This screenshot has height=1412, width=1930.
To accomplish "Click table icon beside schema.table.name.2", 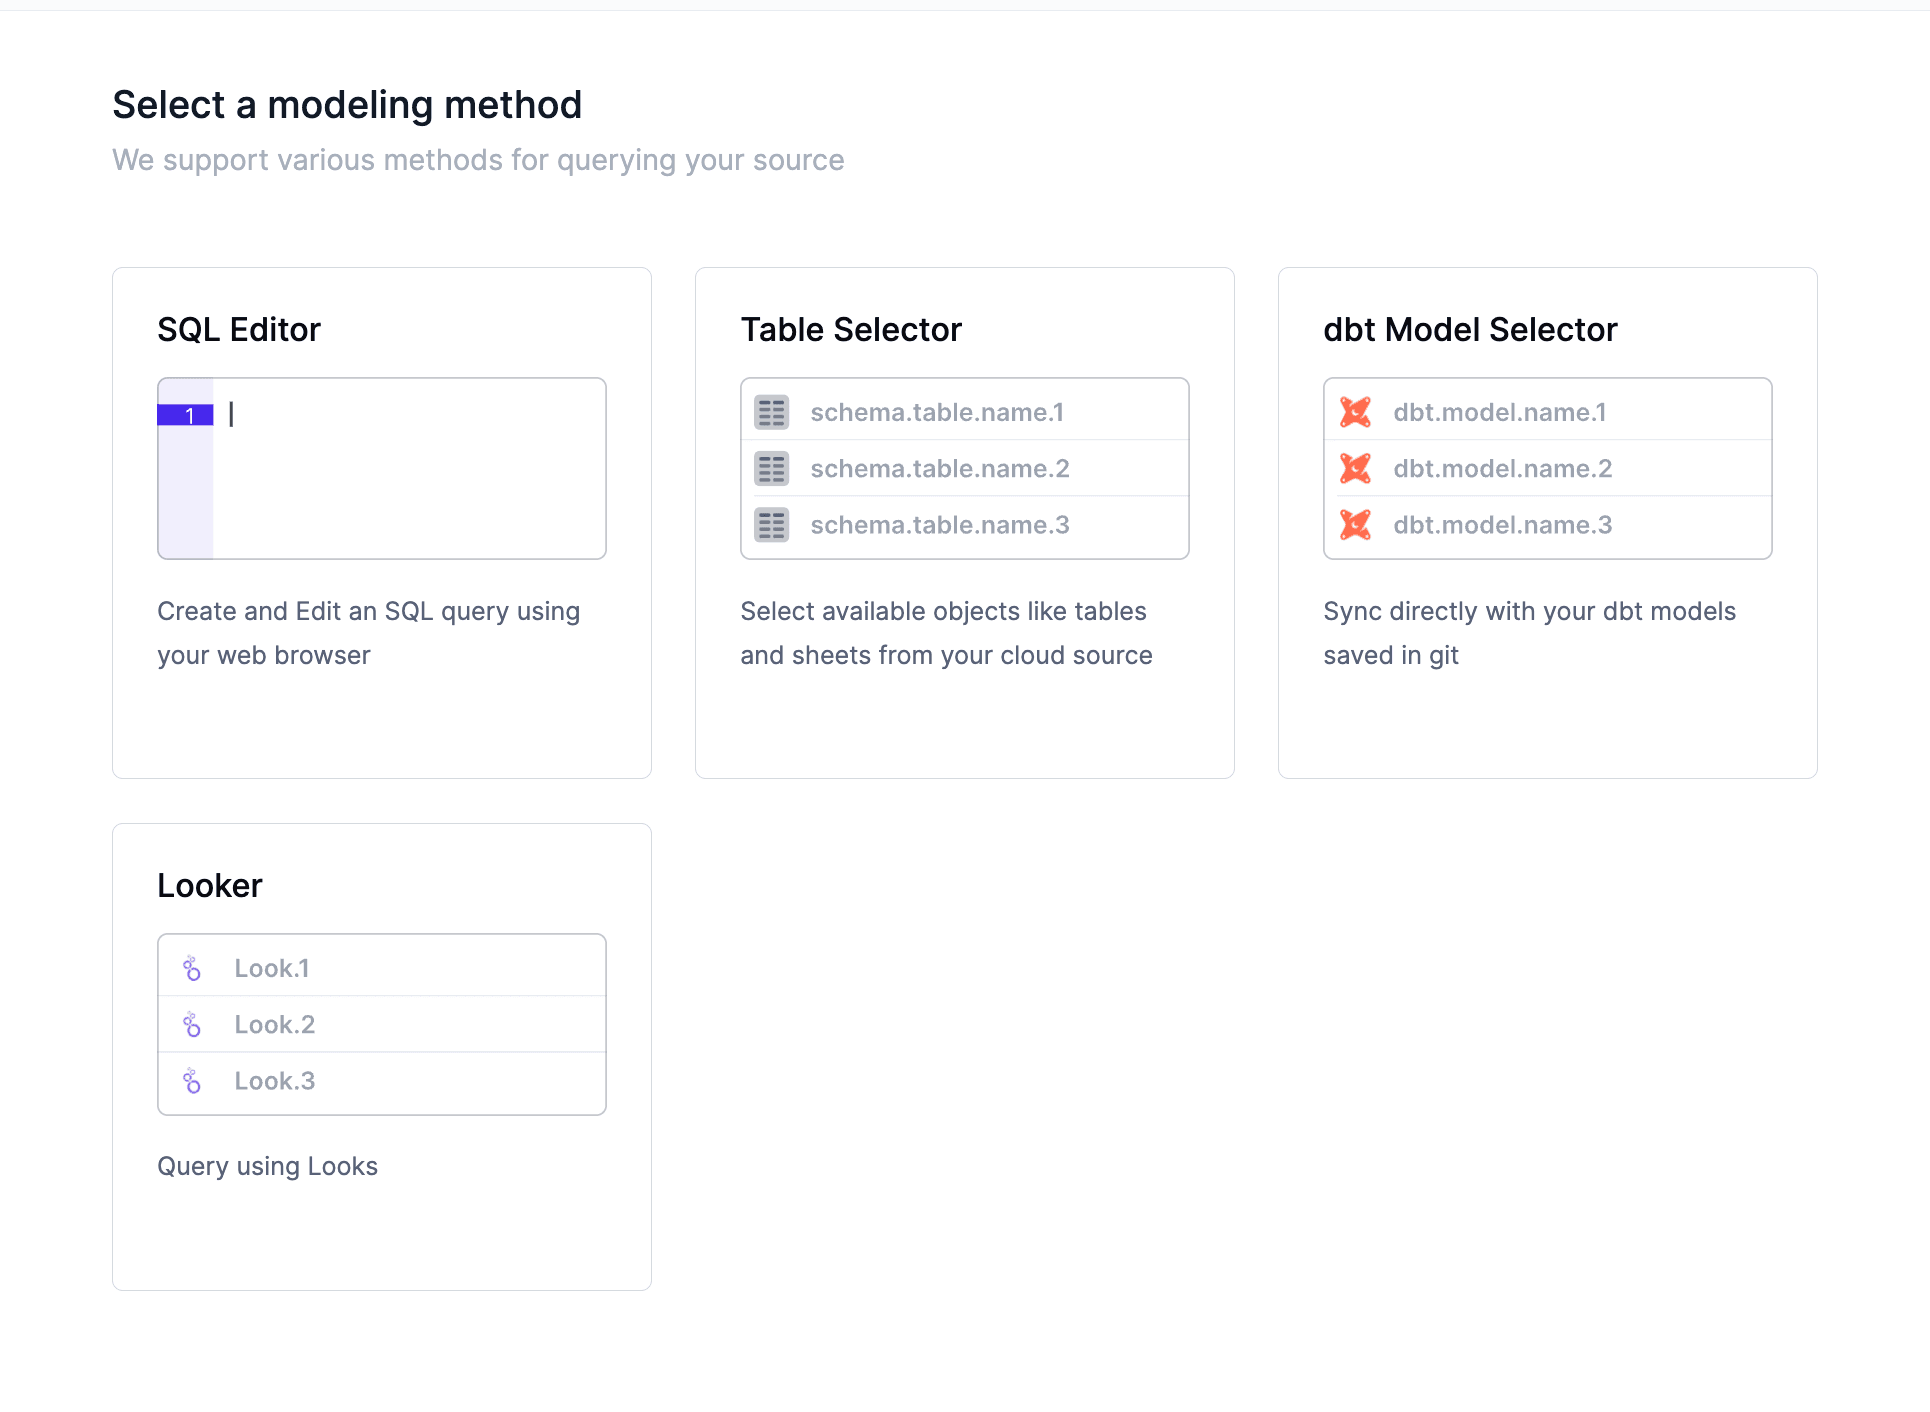I will pyautogui.click(x=771, y=468).
